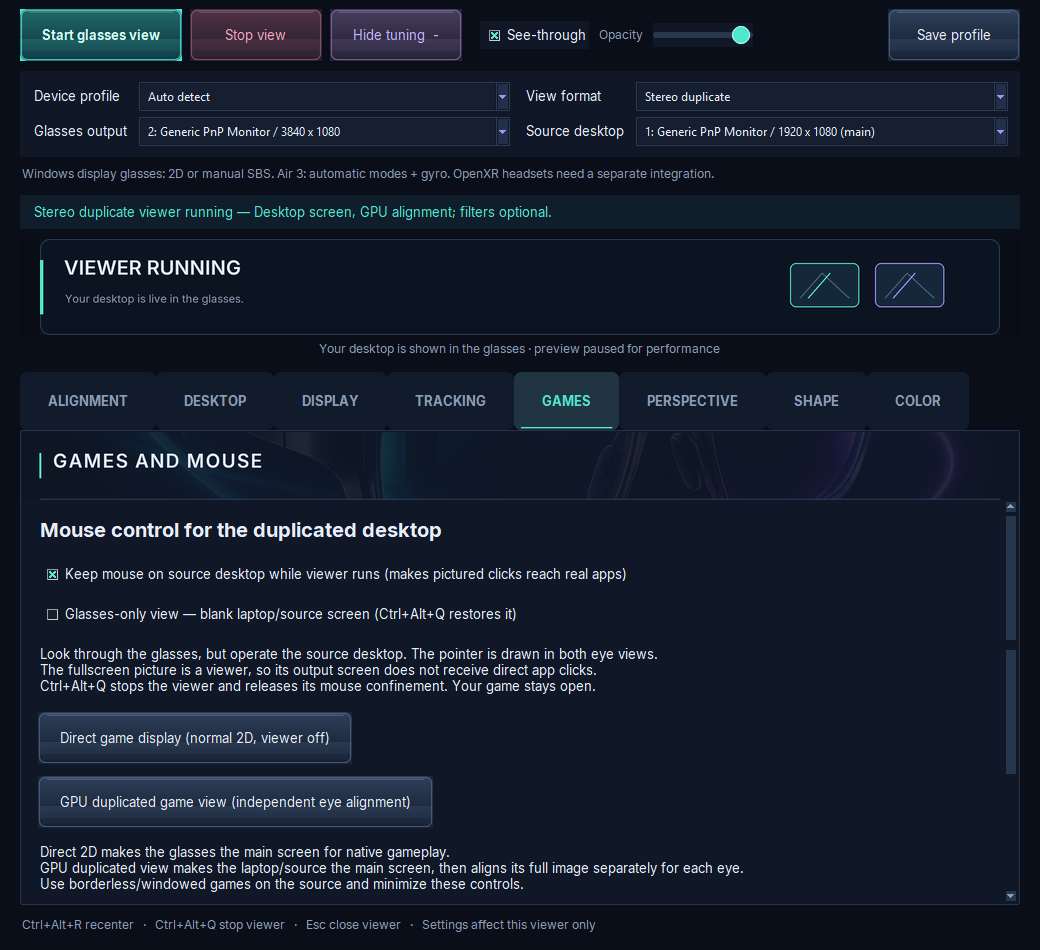Click the teal left-eye preview icon
This screenshot has height=950, width=1040.
click(824, 285)
